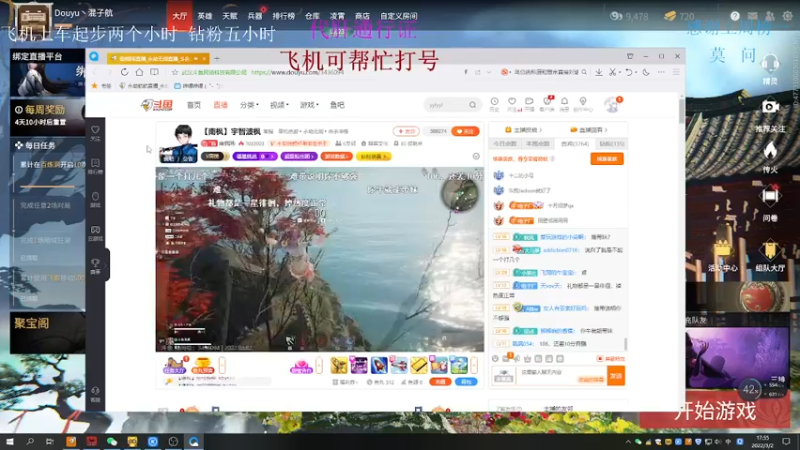Reload the Douyu page in the browser

coord(124,72)
